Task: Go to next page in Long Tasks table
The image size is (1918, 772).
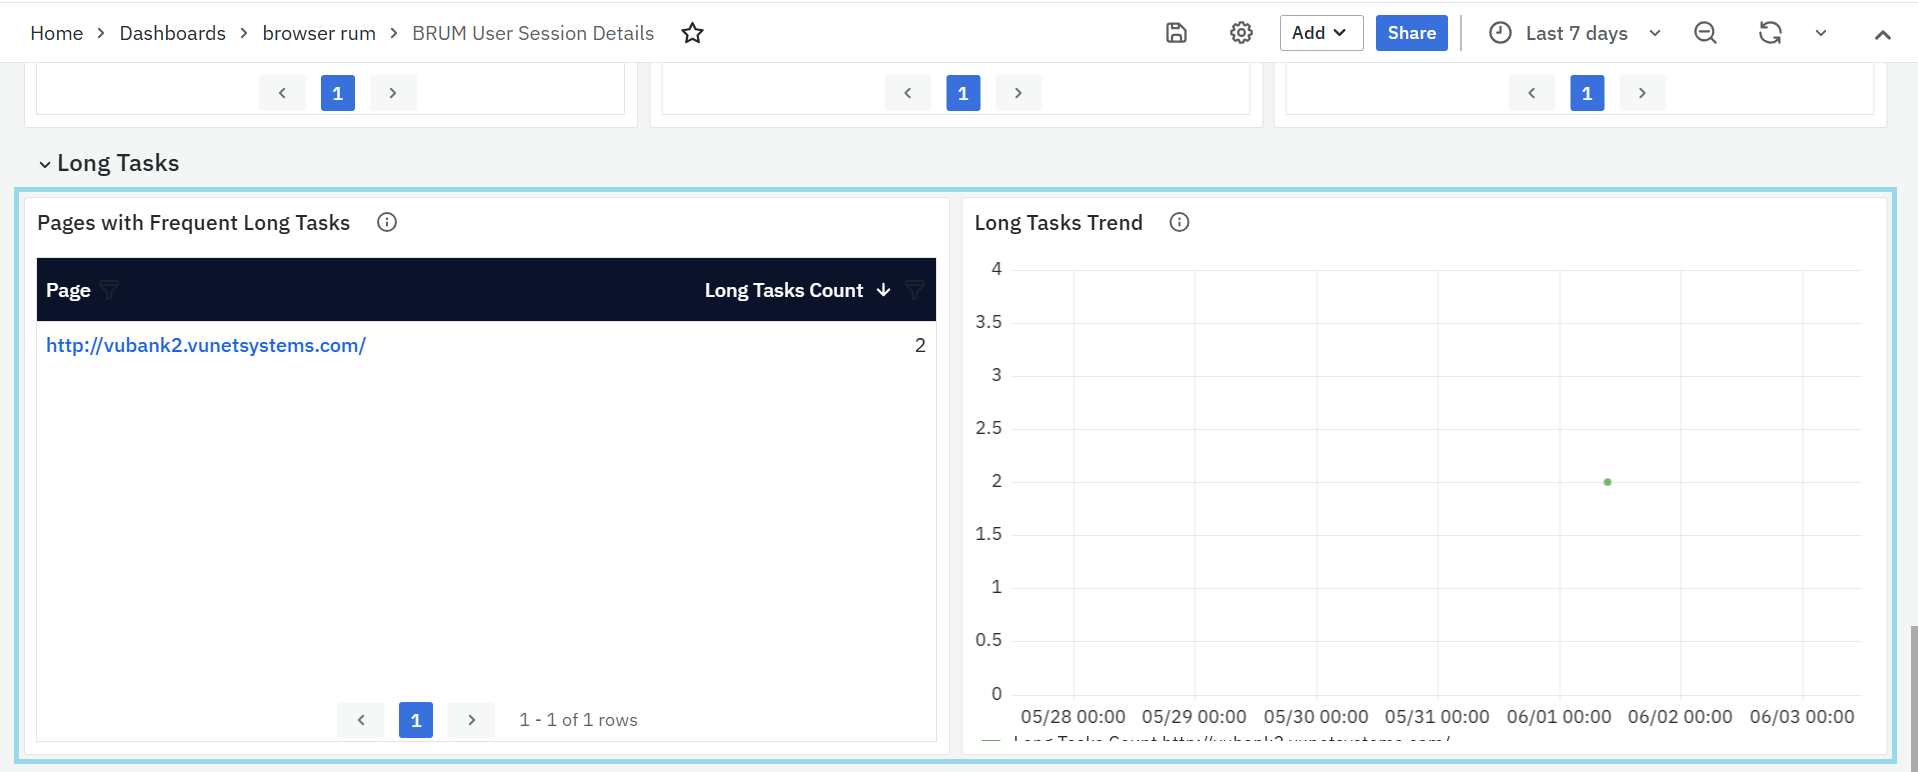Action: (x=471, y=720)
